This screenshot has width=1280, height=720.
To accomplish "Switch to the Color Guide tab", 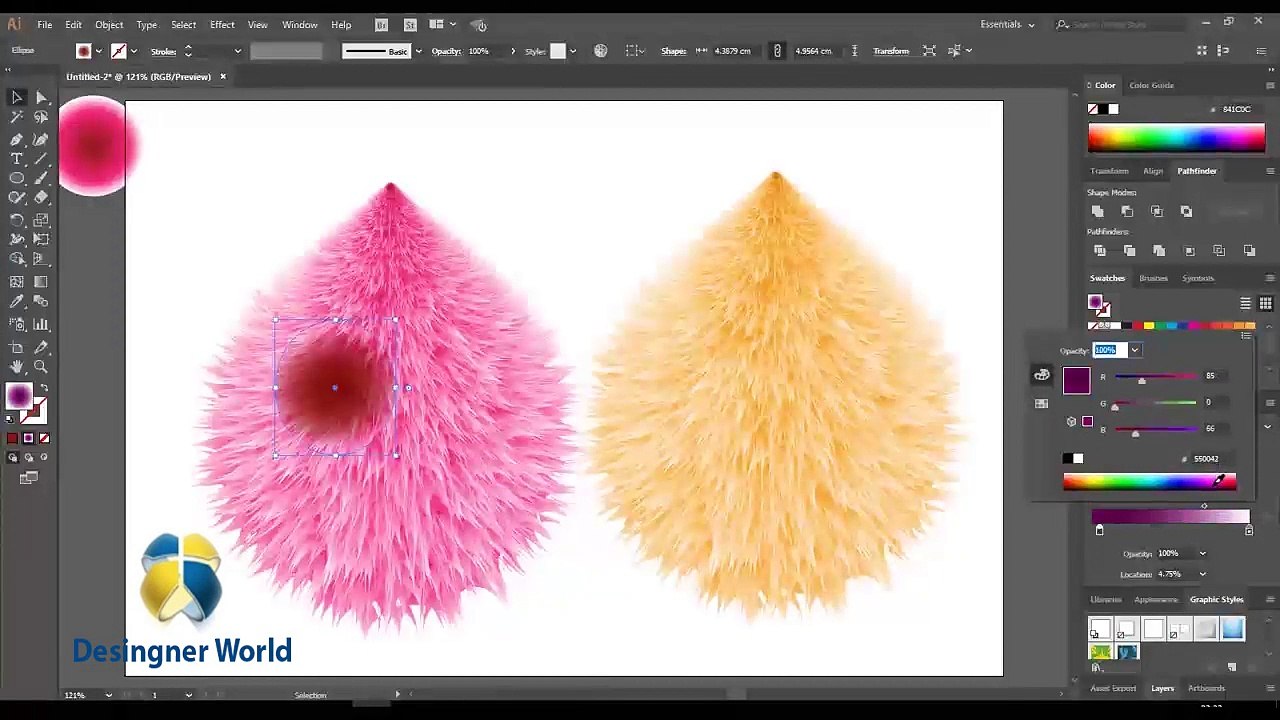I will (1151, 85).
